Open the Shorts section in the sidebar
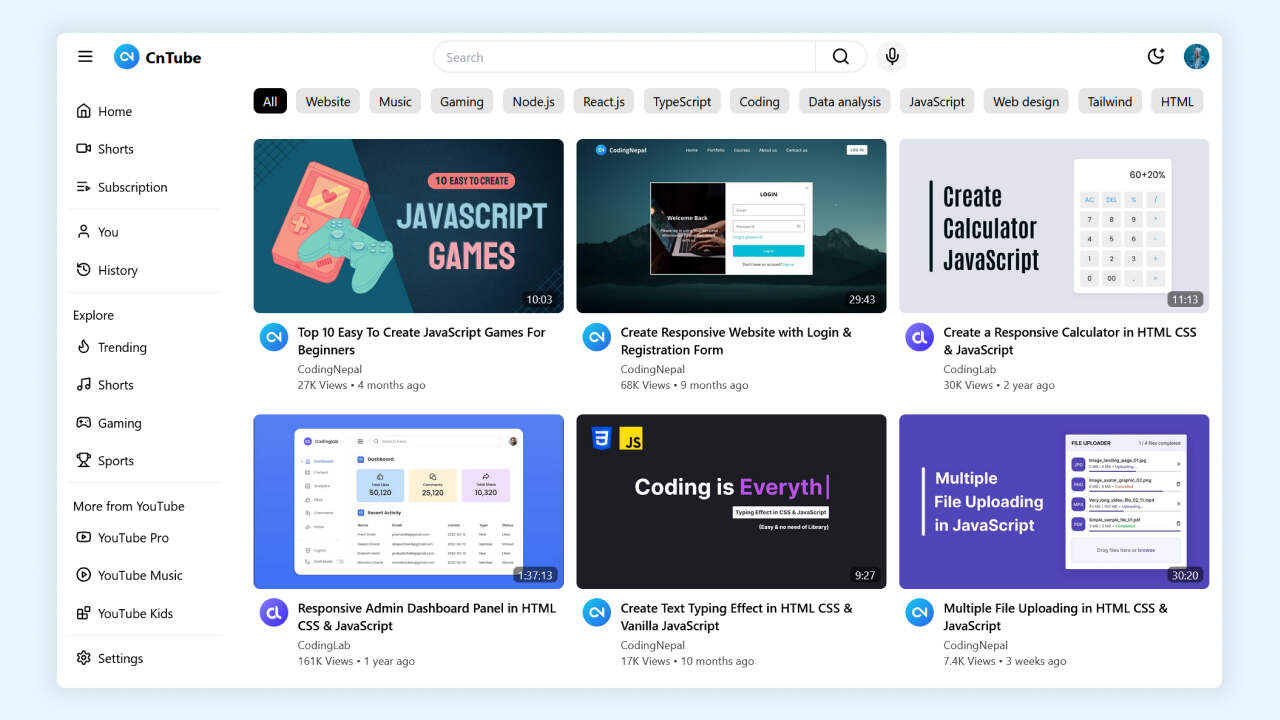 pyautogui.click(x=116, y=149)
